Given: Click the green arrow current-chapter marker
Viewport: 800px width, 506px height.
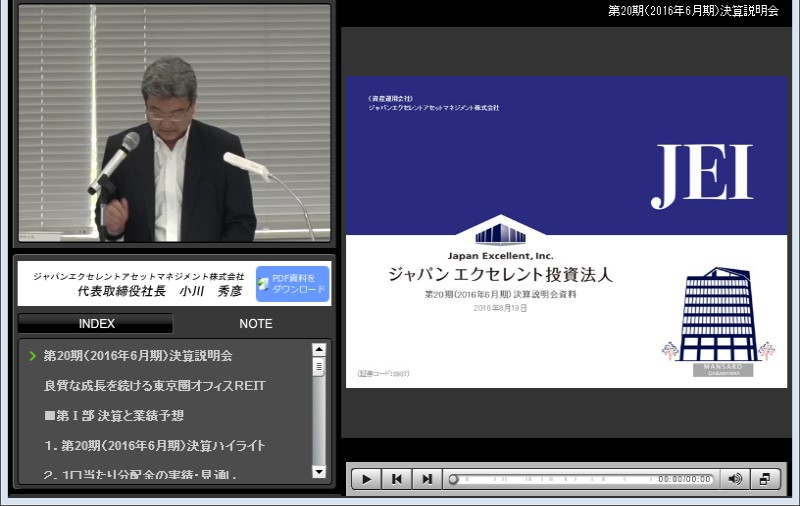Looking at the screenshot, I should coord(33,356).
